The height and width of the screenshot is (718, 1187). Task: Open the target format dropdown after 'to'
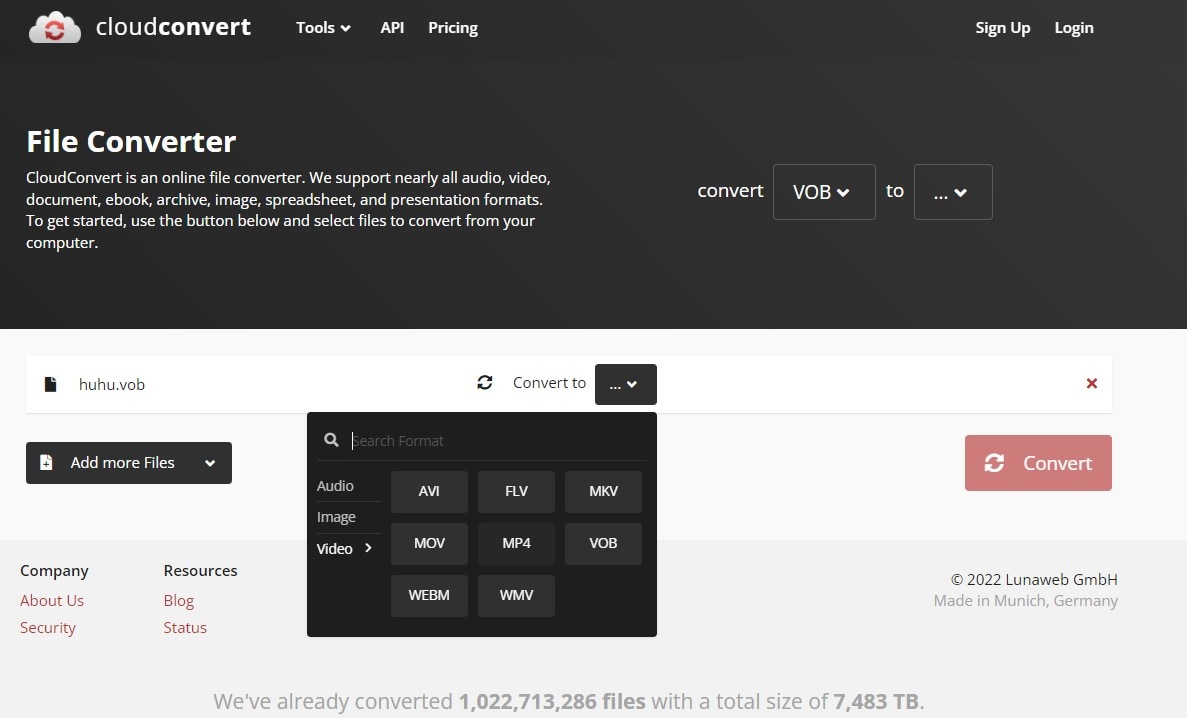[x=952, y=192]
